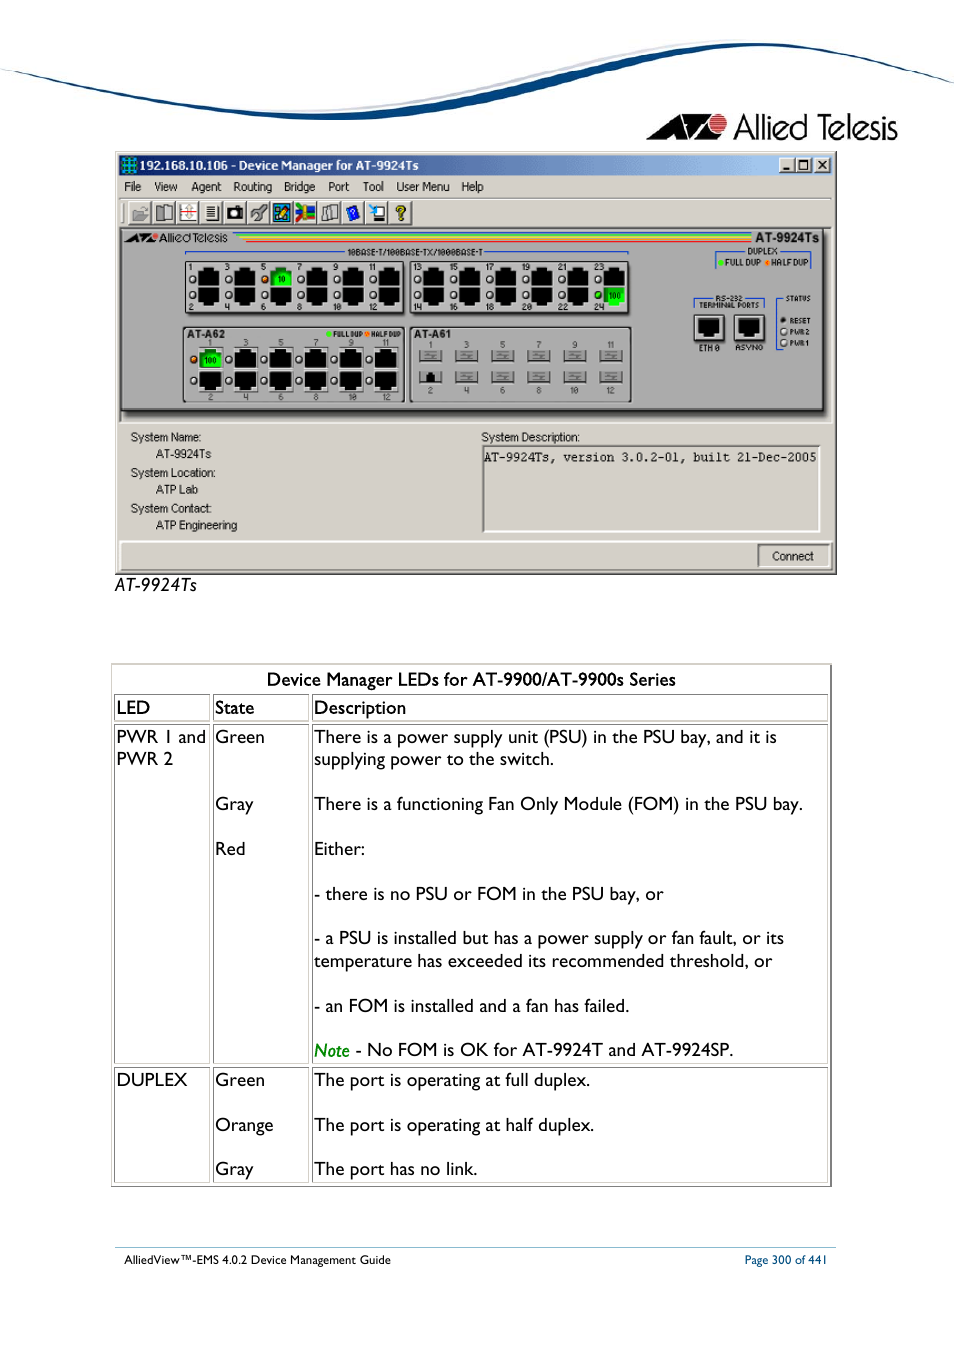
Task: Select SFP port 2 on the AT-A61 module
Action: click(x=431, y=377)
